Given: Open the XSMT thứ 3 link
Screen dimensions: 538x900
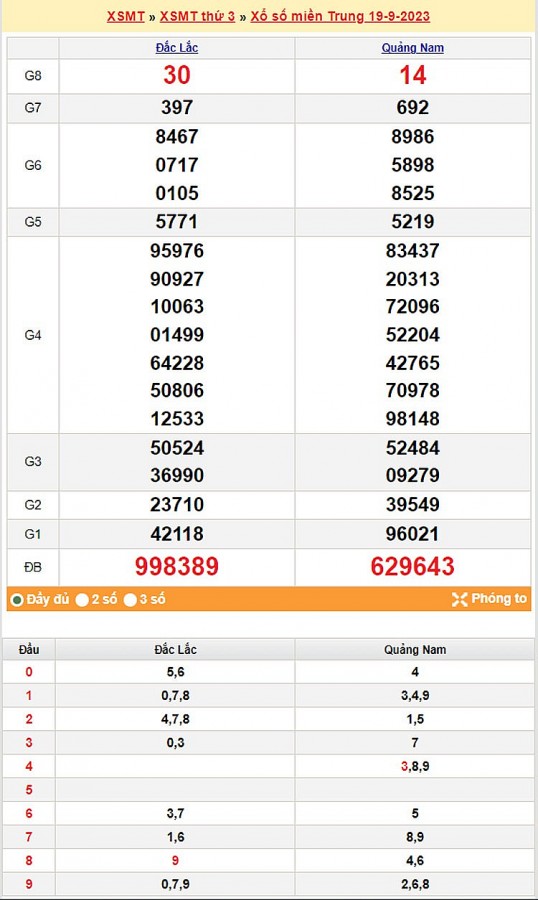Looking at the screenshot, I should (x=198, y=16).
